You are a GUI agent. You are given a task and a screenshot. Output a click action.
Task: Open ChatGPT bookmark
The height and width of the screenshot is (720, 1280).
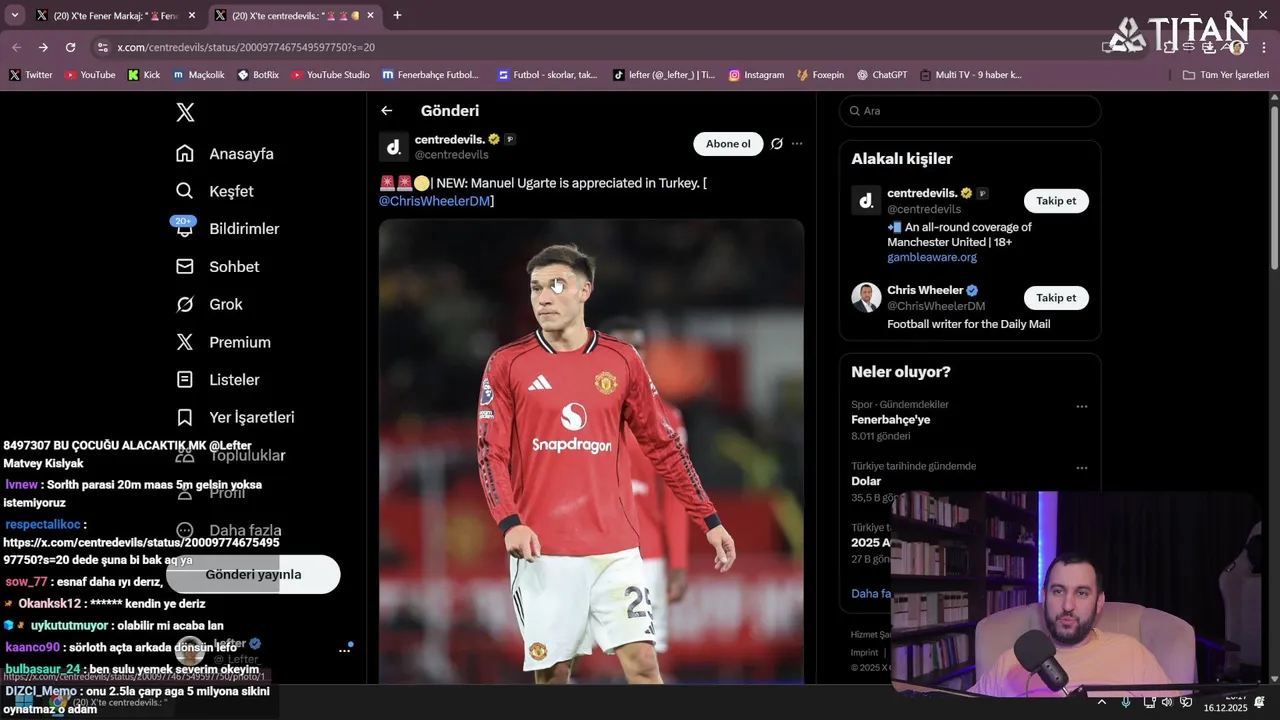881,75
